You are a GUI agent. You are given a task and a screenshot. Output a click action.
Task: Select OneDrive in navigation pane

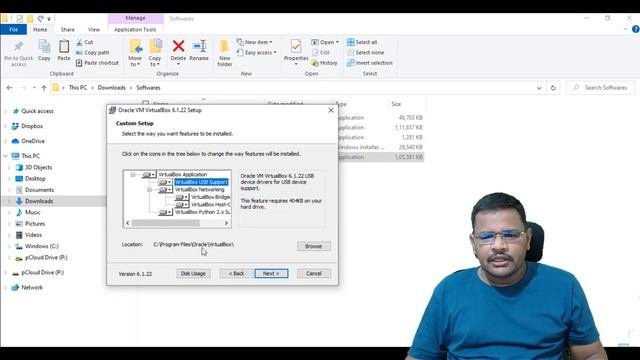[33, 141]
